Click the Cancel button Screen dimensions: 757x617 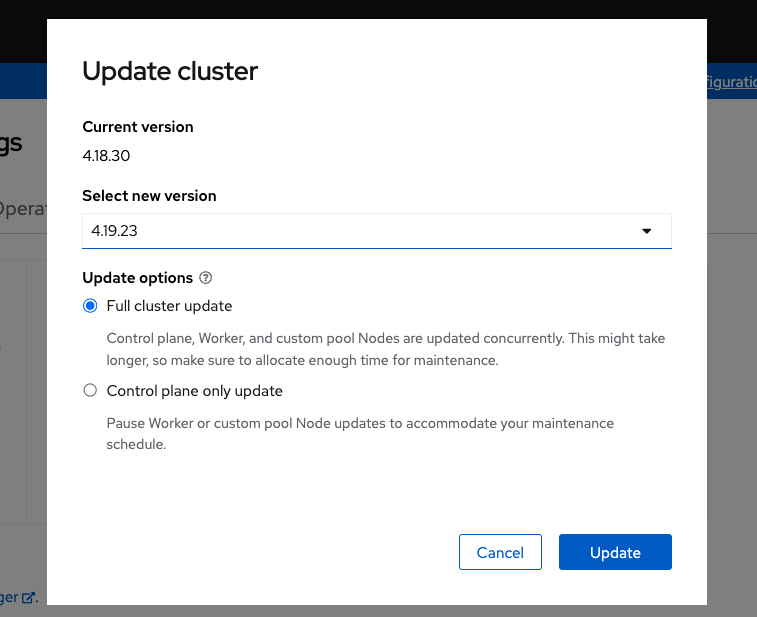[x=500, y=552]
